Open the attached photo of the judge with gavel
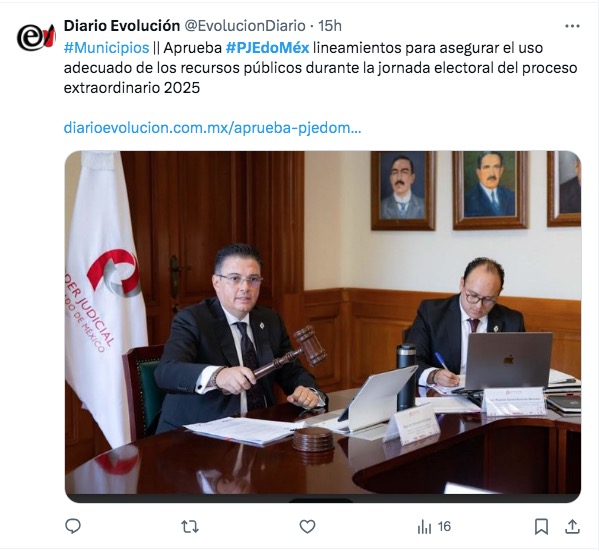This screenshot has height=551, width=599. pyautogui.click(x=323, y=327)
